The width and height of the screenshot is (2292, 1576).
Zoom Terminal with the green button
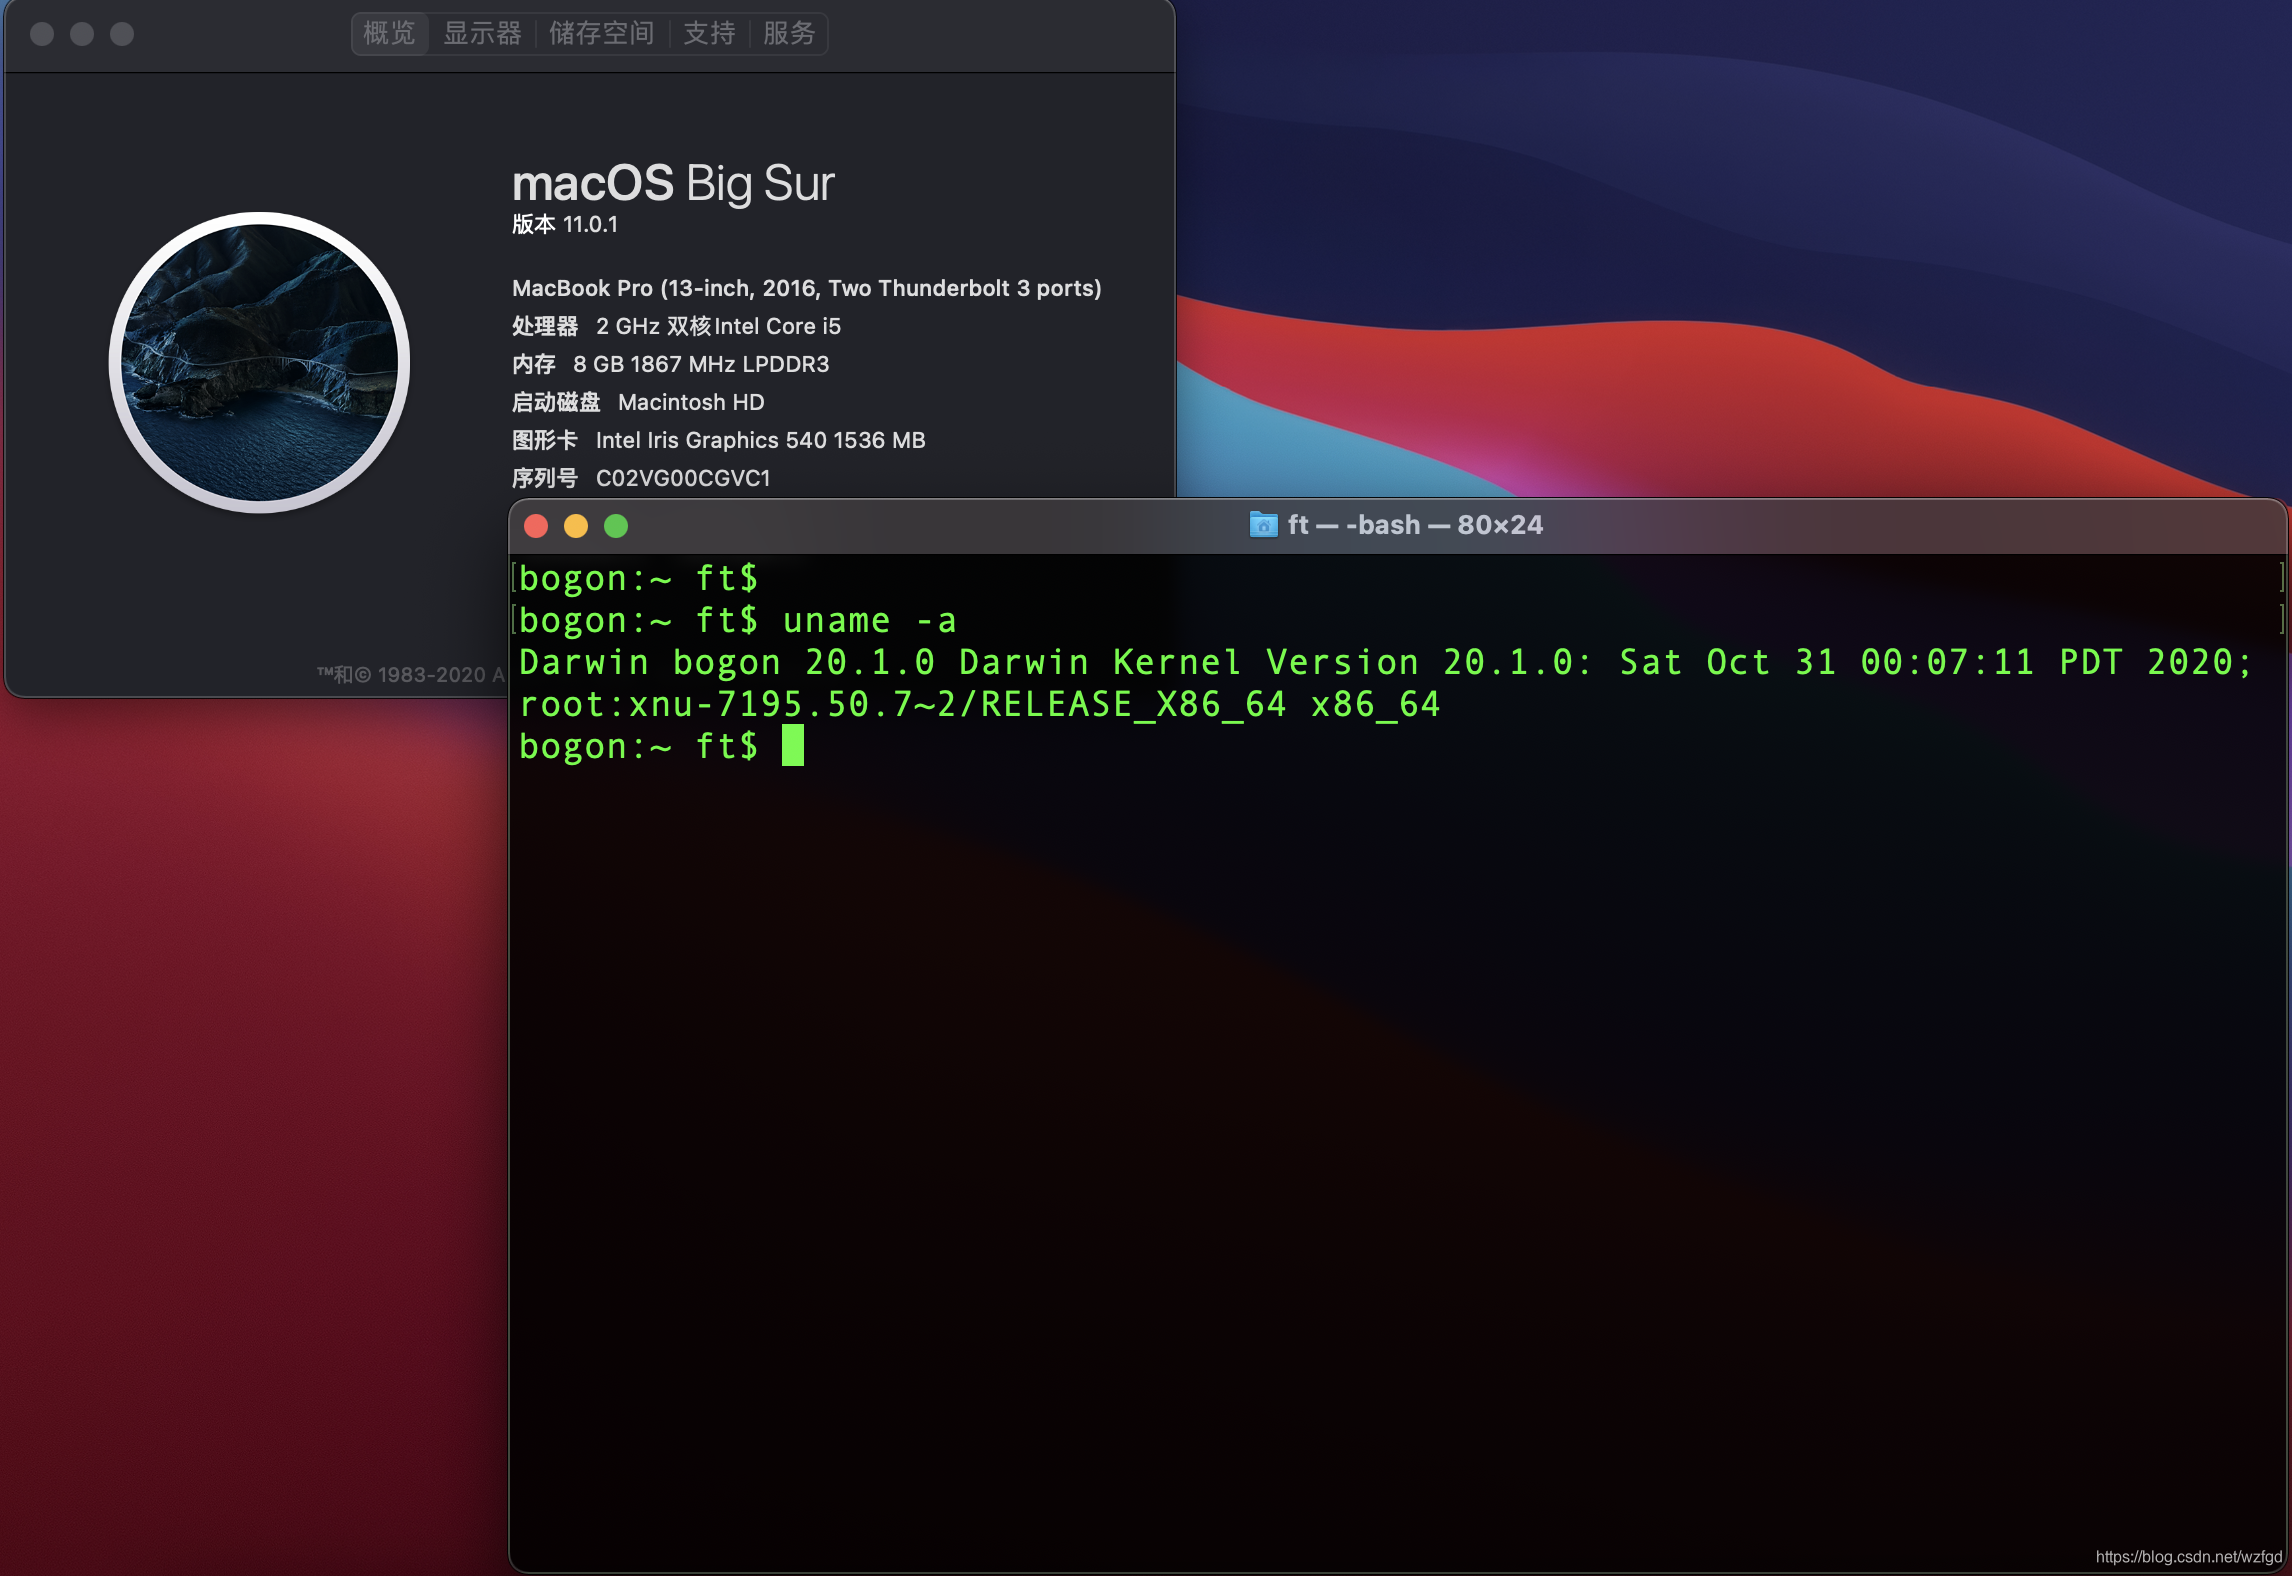(x=616, y=526)
